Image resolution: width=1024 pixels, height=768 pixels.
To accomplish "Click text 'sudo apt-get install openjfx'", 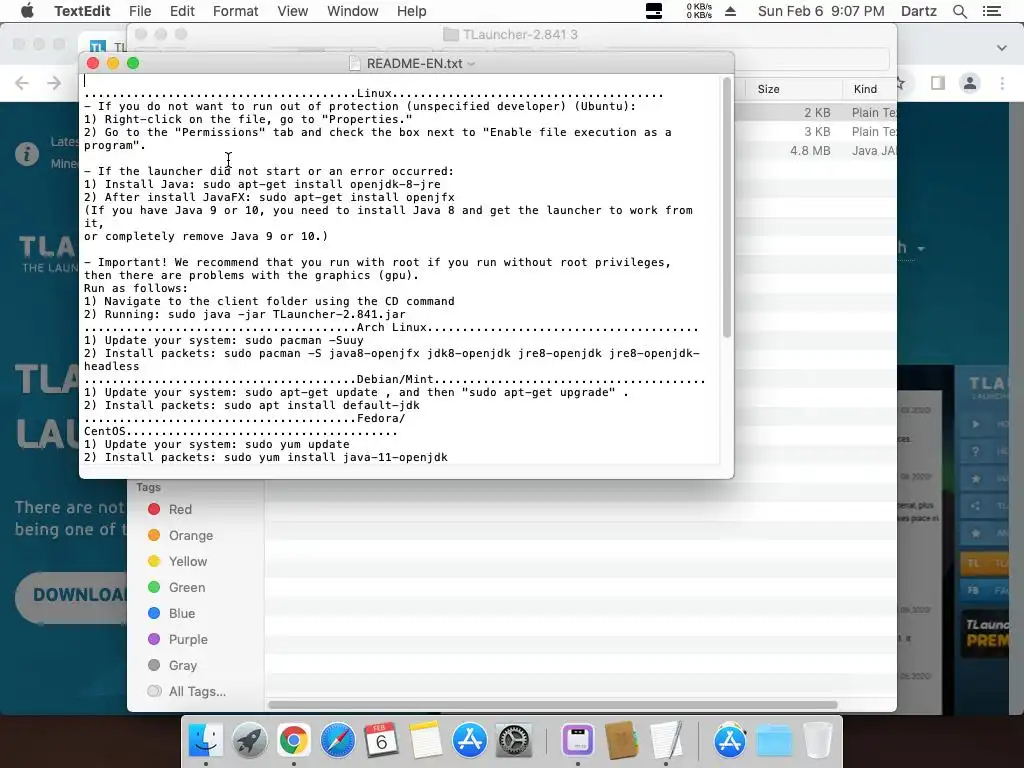I will click(357, 197).
